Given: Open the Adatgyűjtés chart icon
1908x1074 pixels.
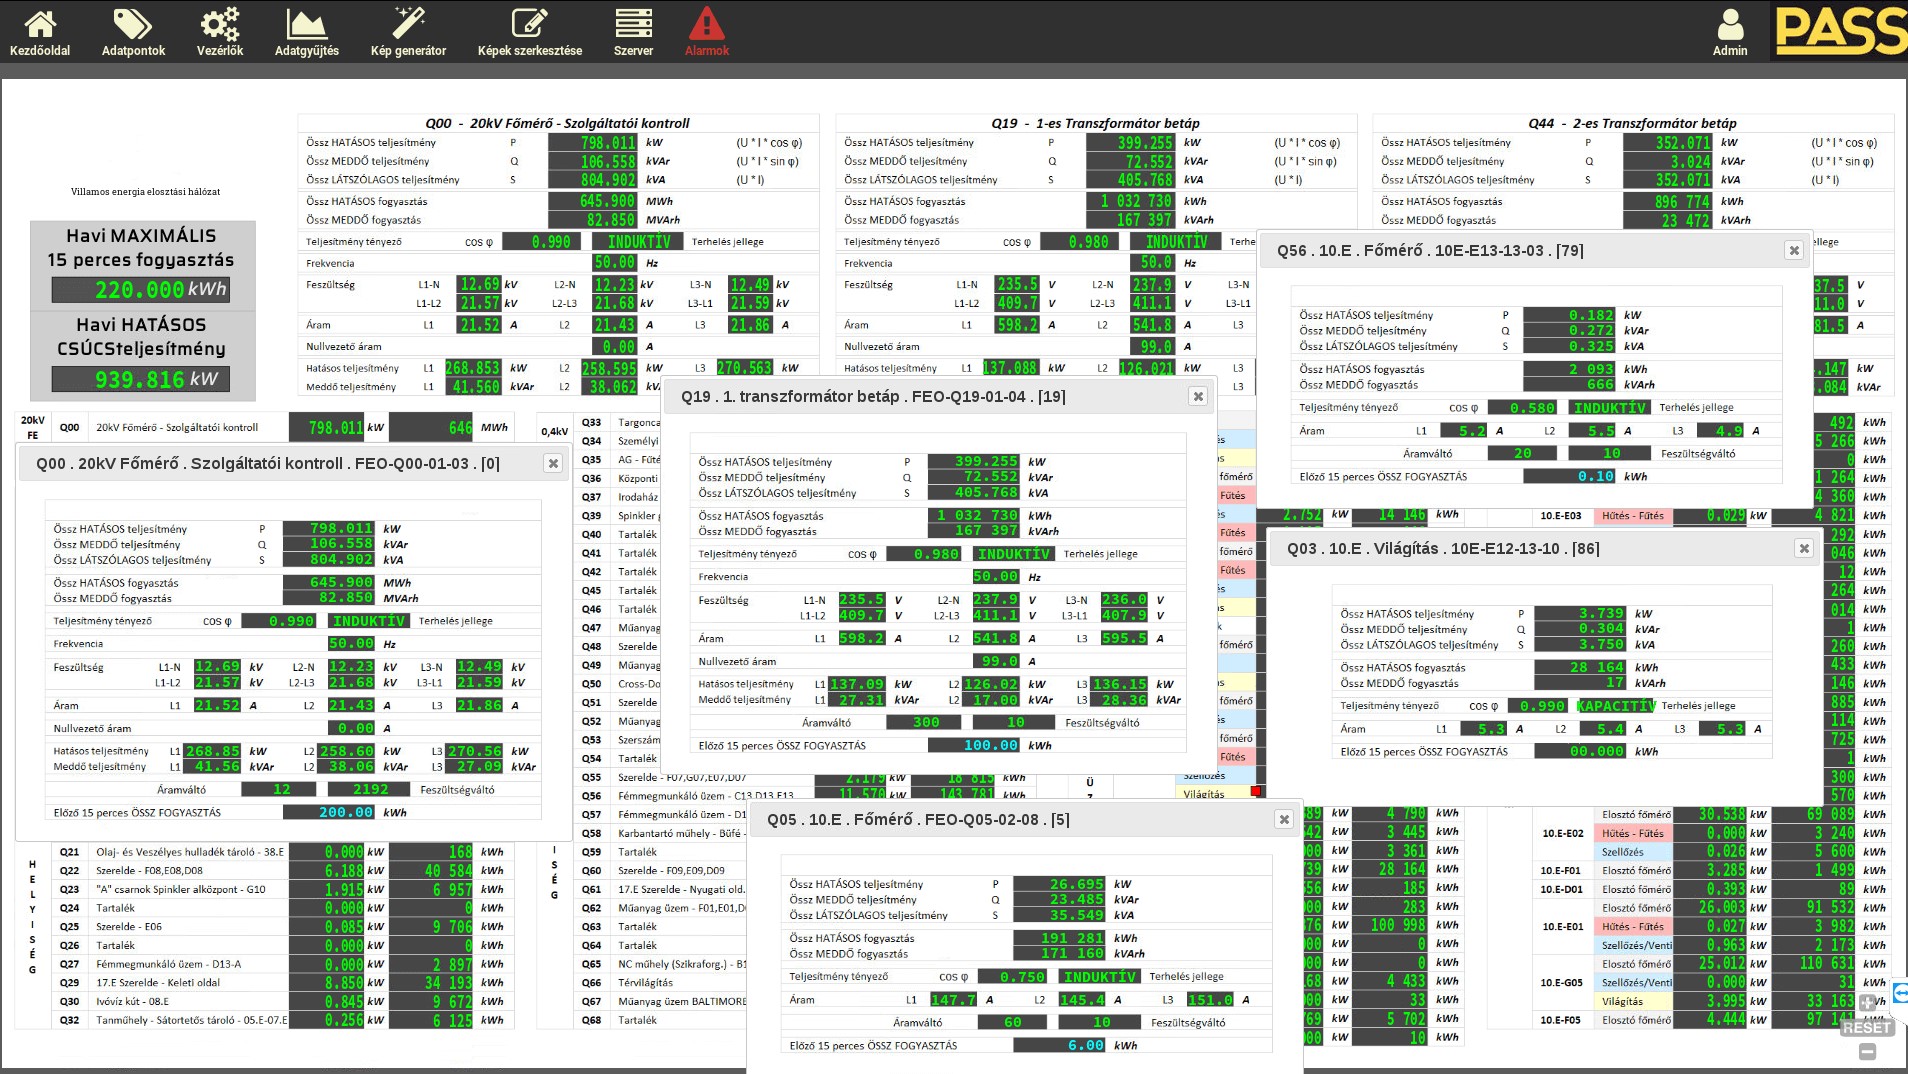Looking at the screenshot, I should pyautogui.click(x=306, y=32).
